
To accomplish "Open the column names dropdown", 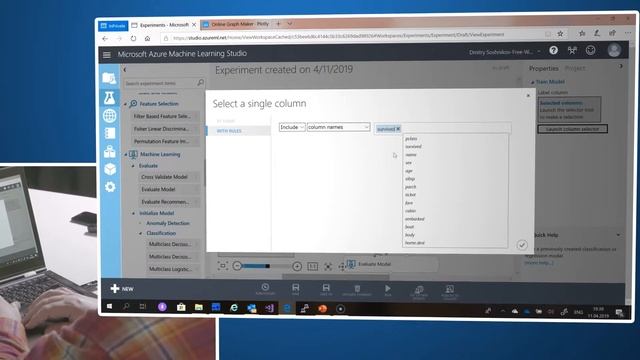I will pos(338,127).
